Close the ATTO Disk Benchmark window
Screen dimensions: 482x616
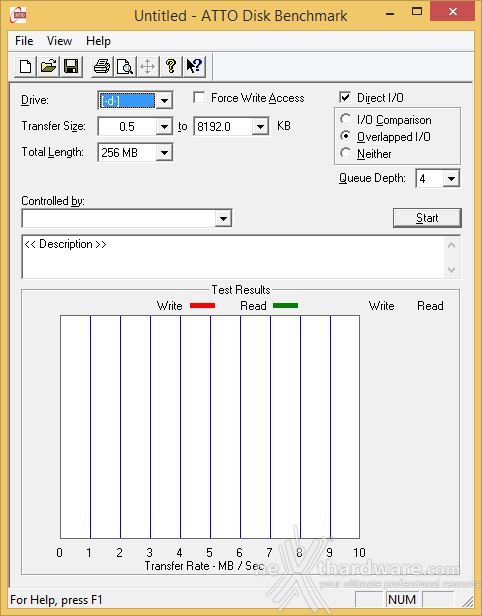click(x=453, y=11)
